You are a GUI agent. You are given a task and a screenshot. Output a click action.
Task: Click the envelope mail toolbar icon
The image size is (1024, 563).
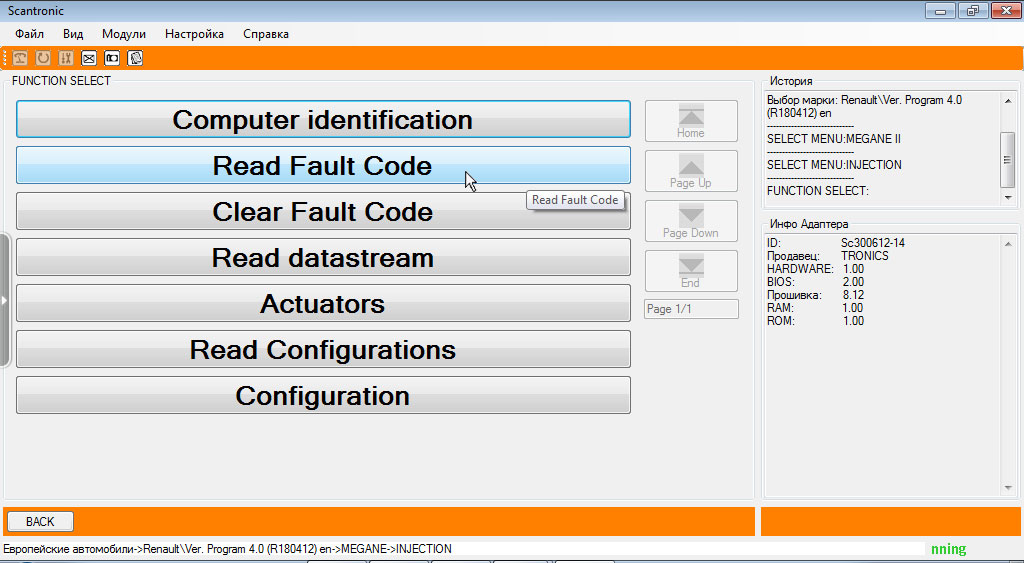pos(89,58)
